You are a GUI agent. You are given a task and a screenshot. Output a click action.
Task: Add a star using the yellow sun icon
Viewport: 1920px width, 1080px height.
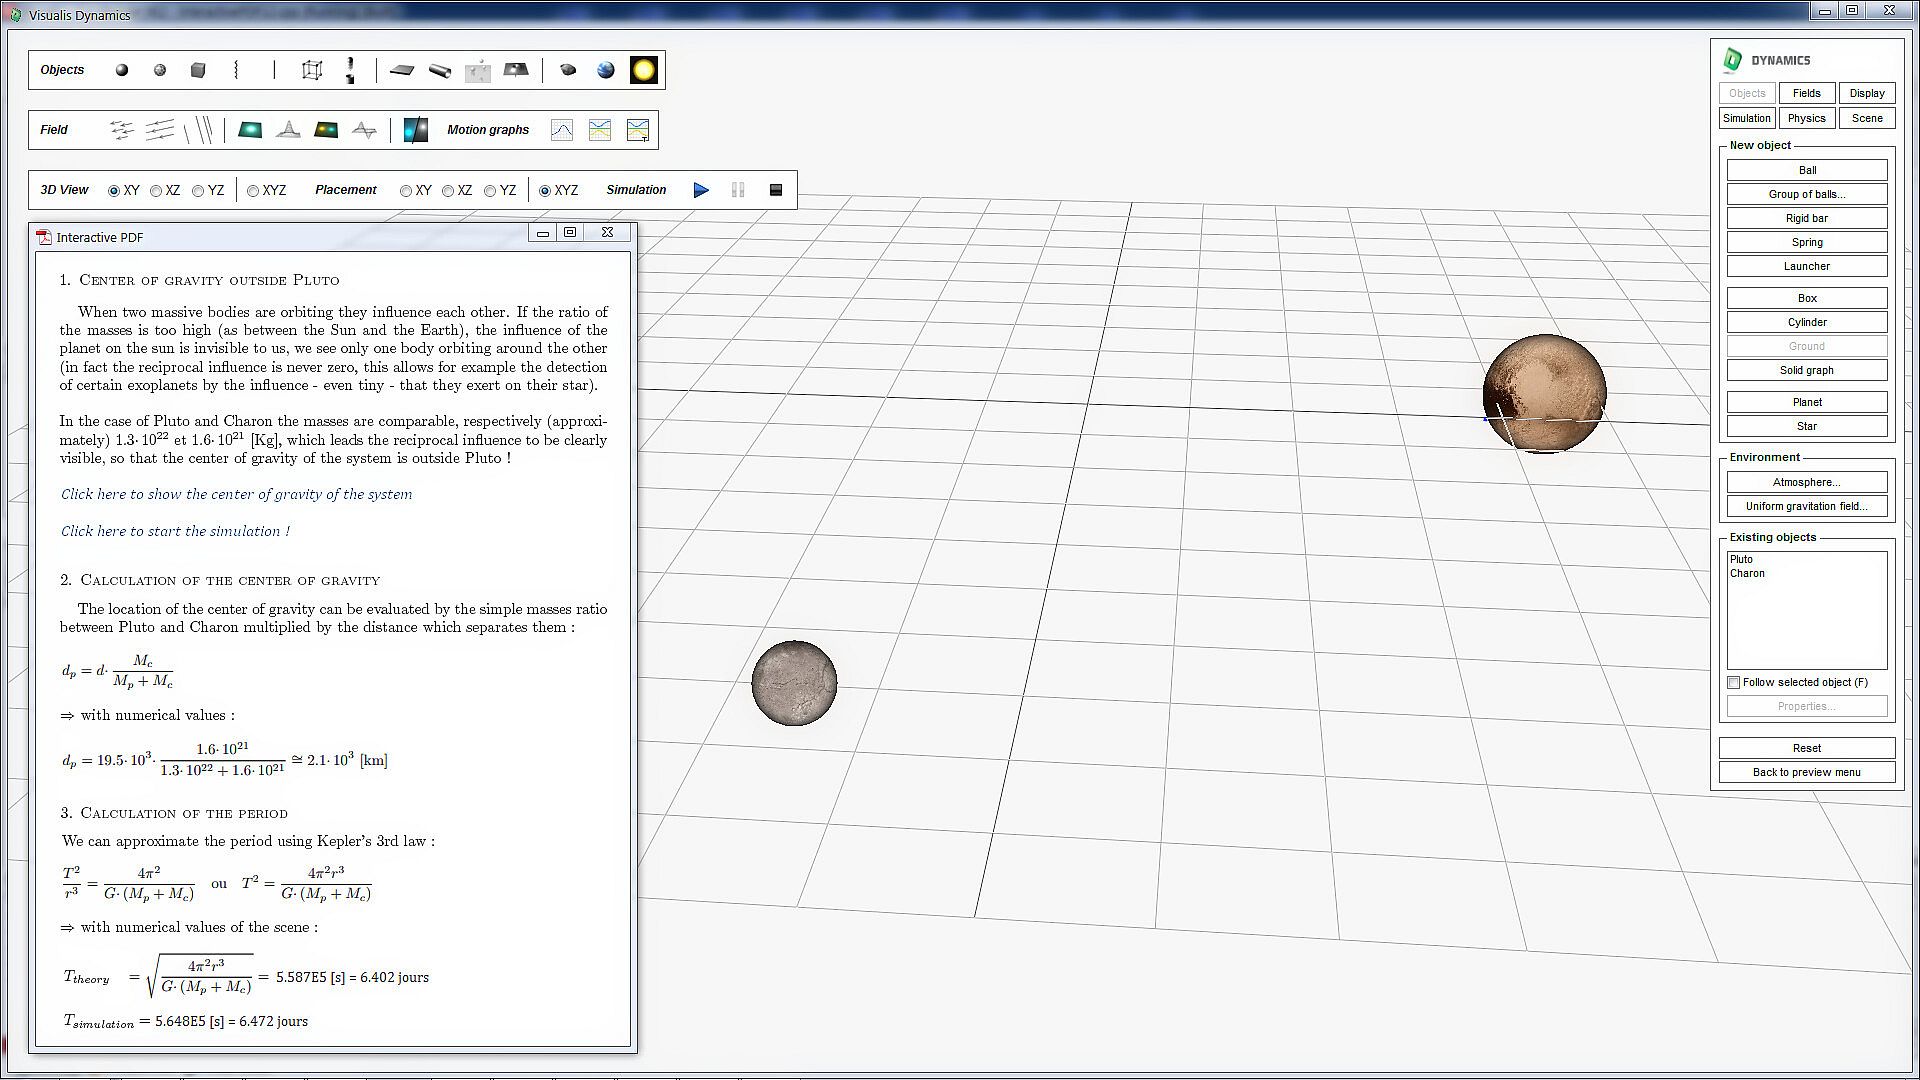point(644,70)
